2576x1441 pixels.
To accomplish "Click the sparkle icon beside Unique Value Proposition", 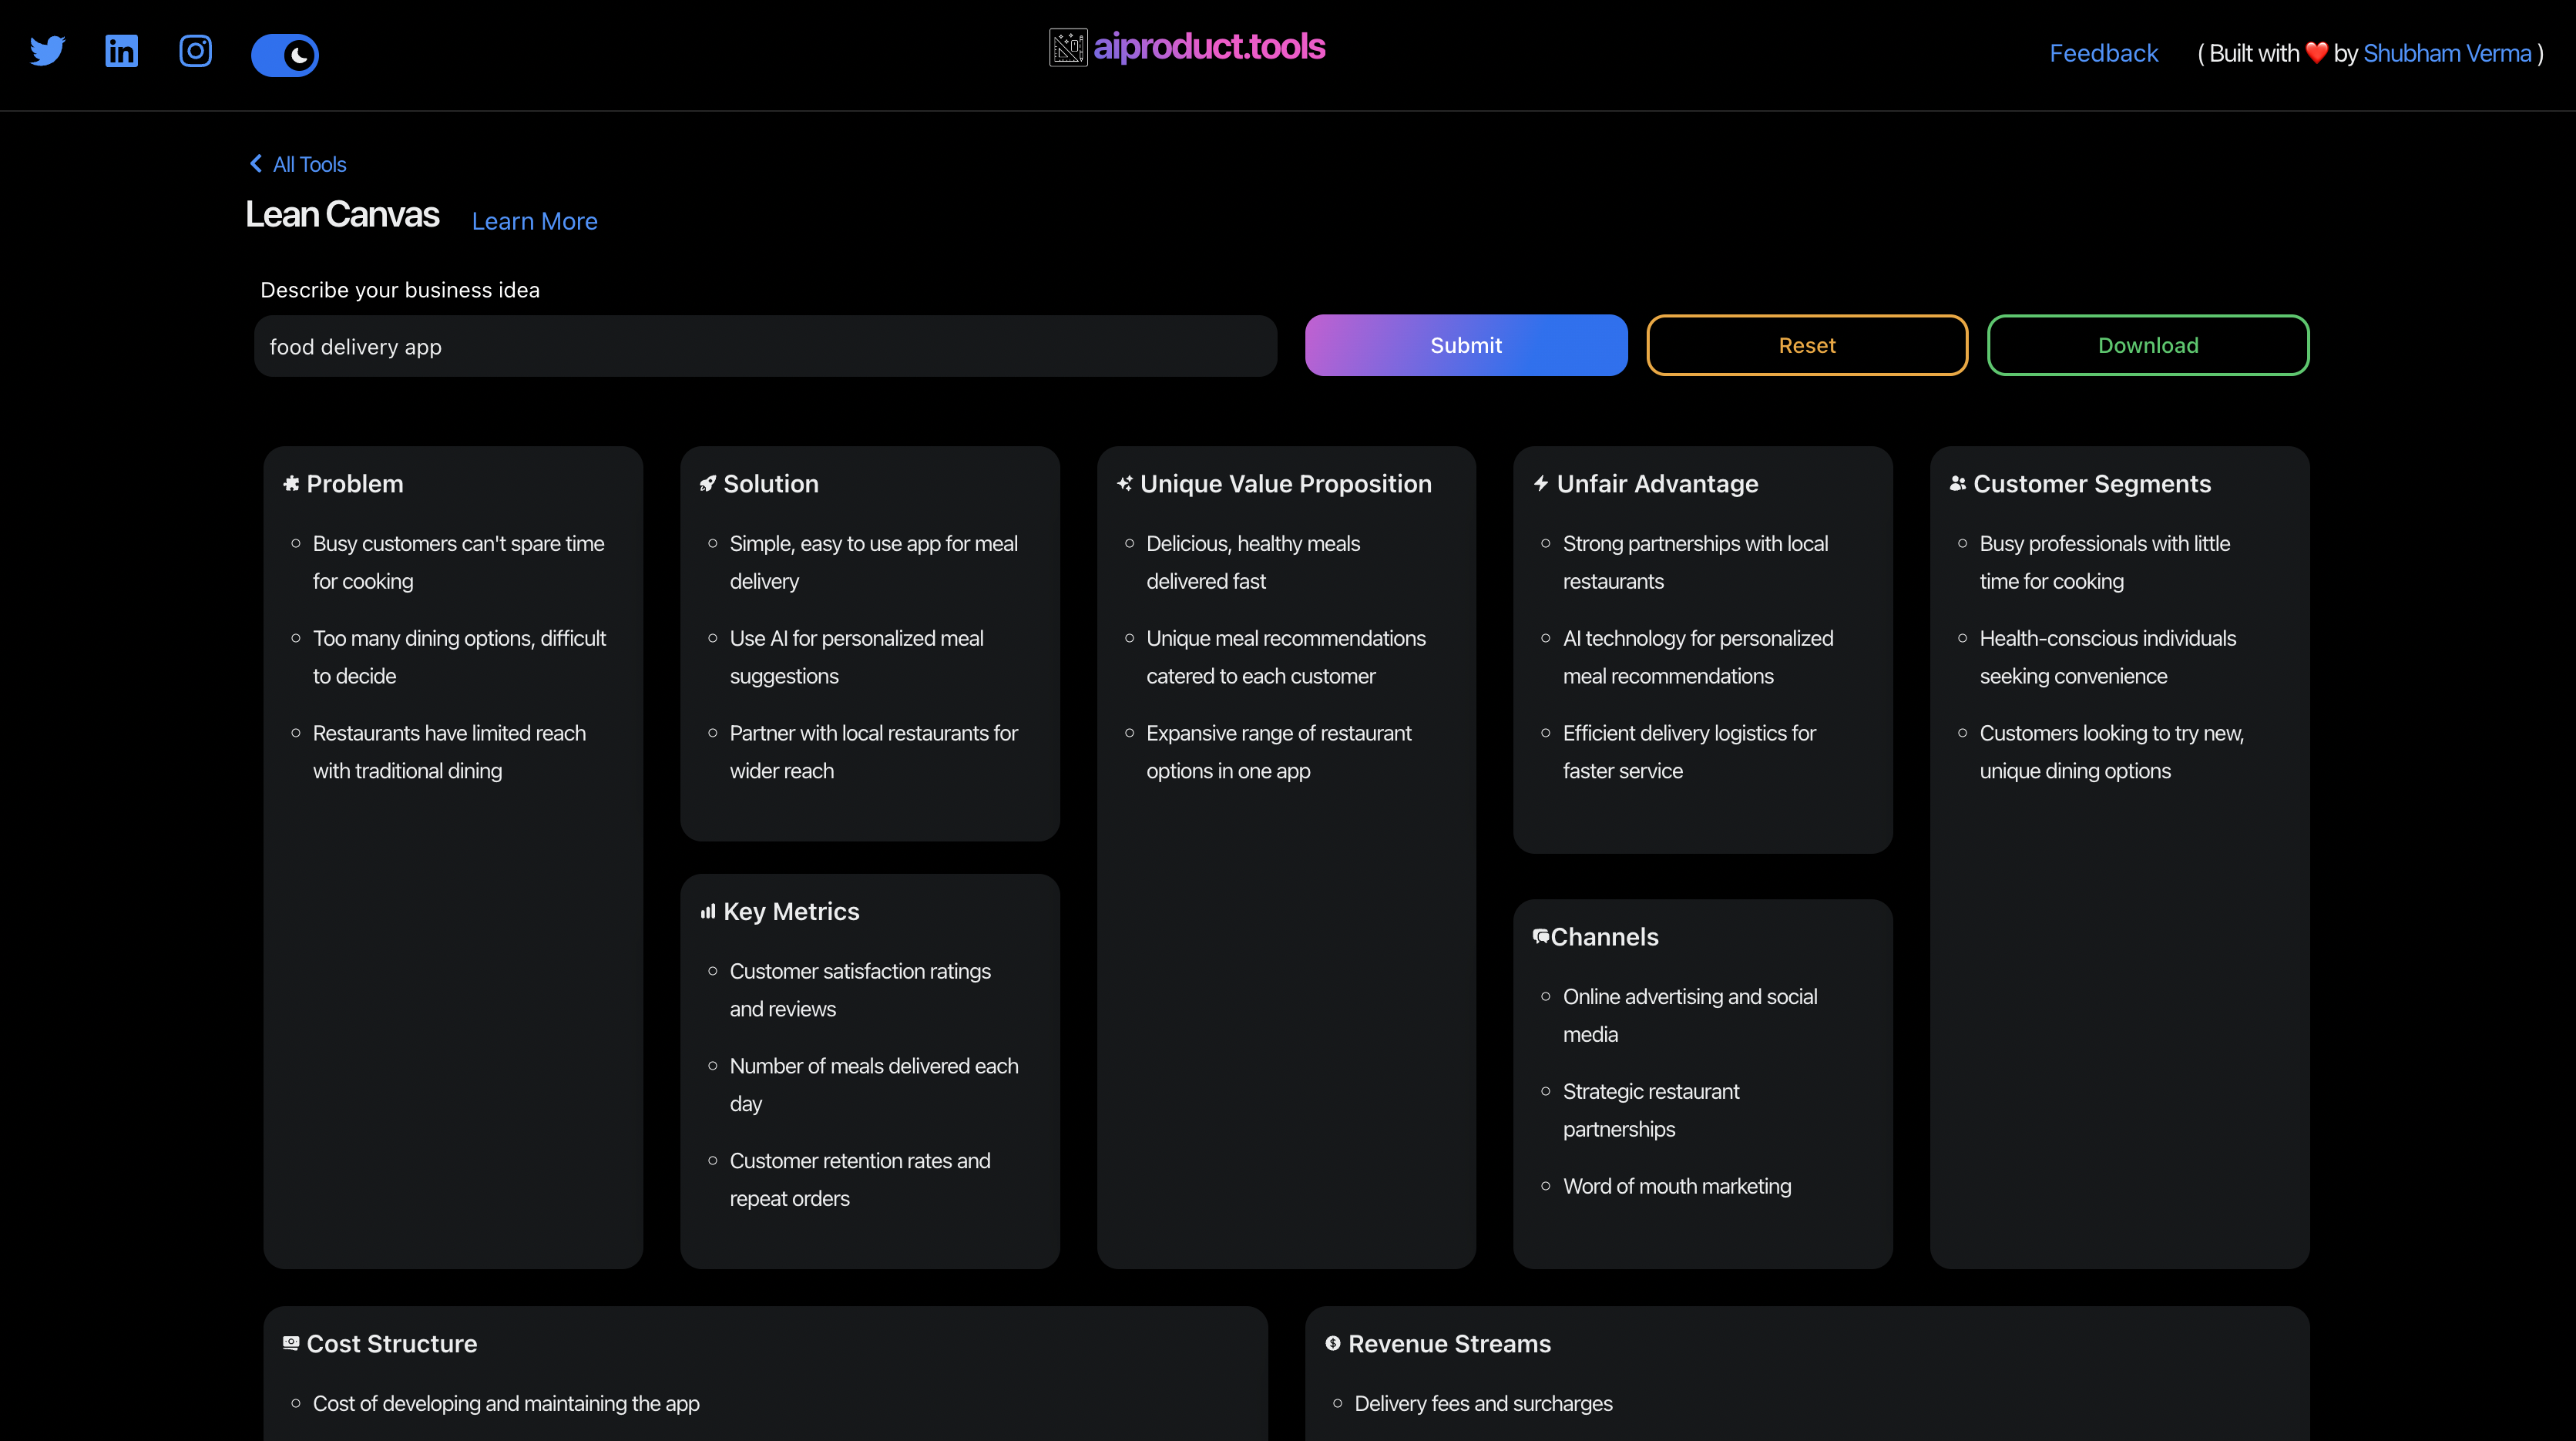I will (x=1124, y=483).
